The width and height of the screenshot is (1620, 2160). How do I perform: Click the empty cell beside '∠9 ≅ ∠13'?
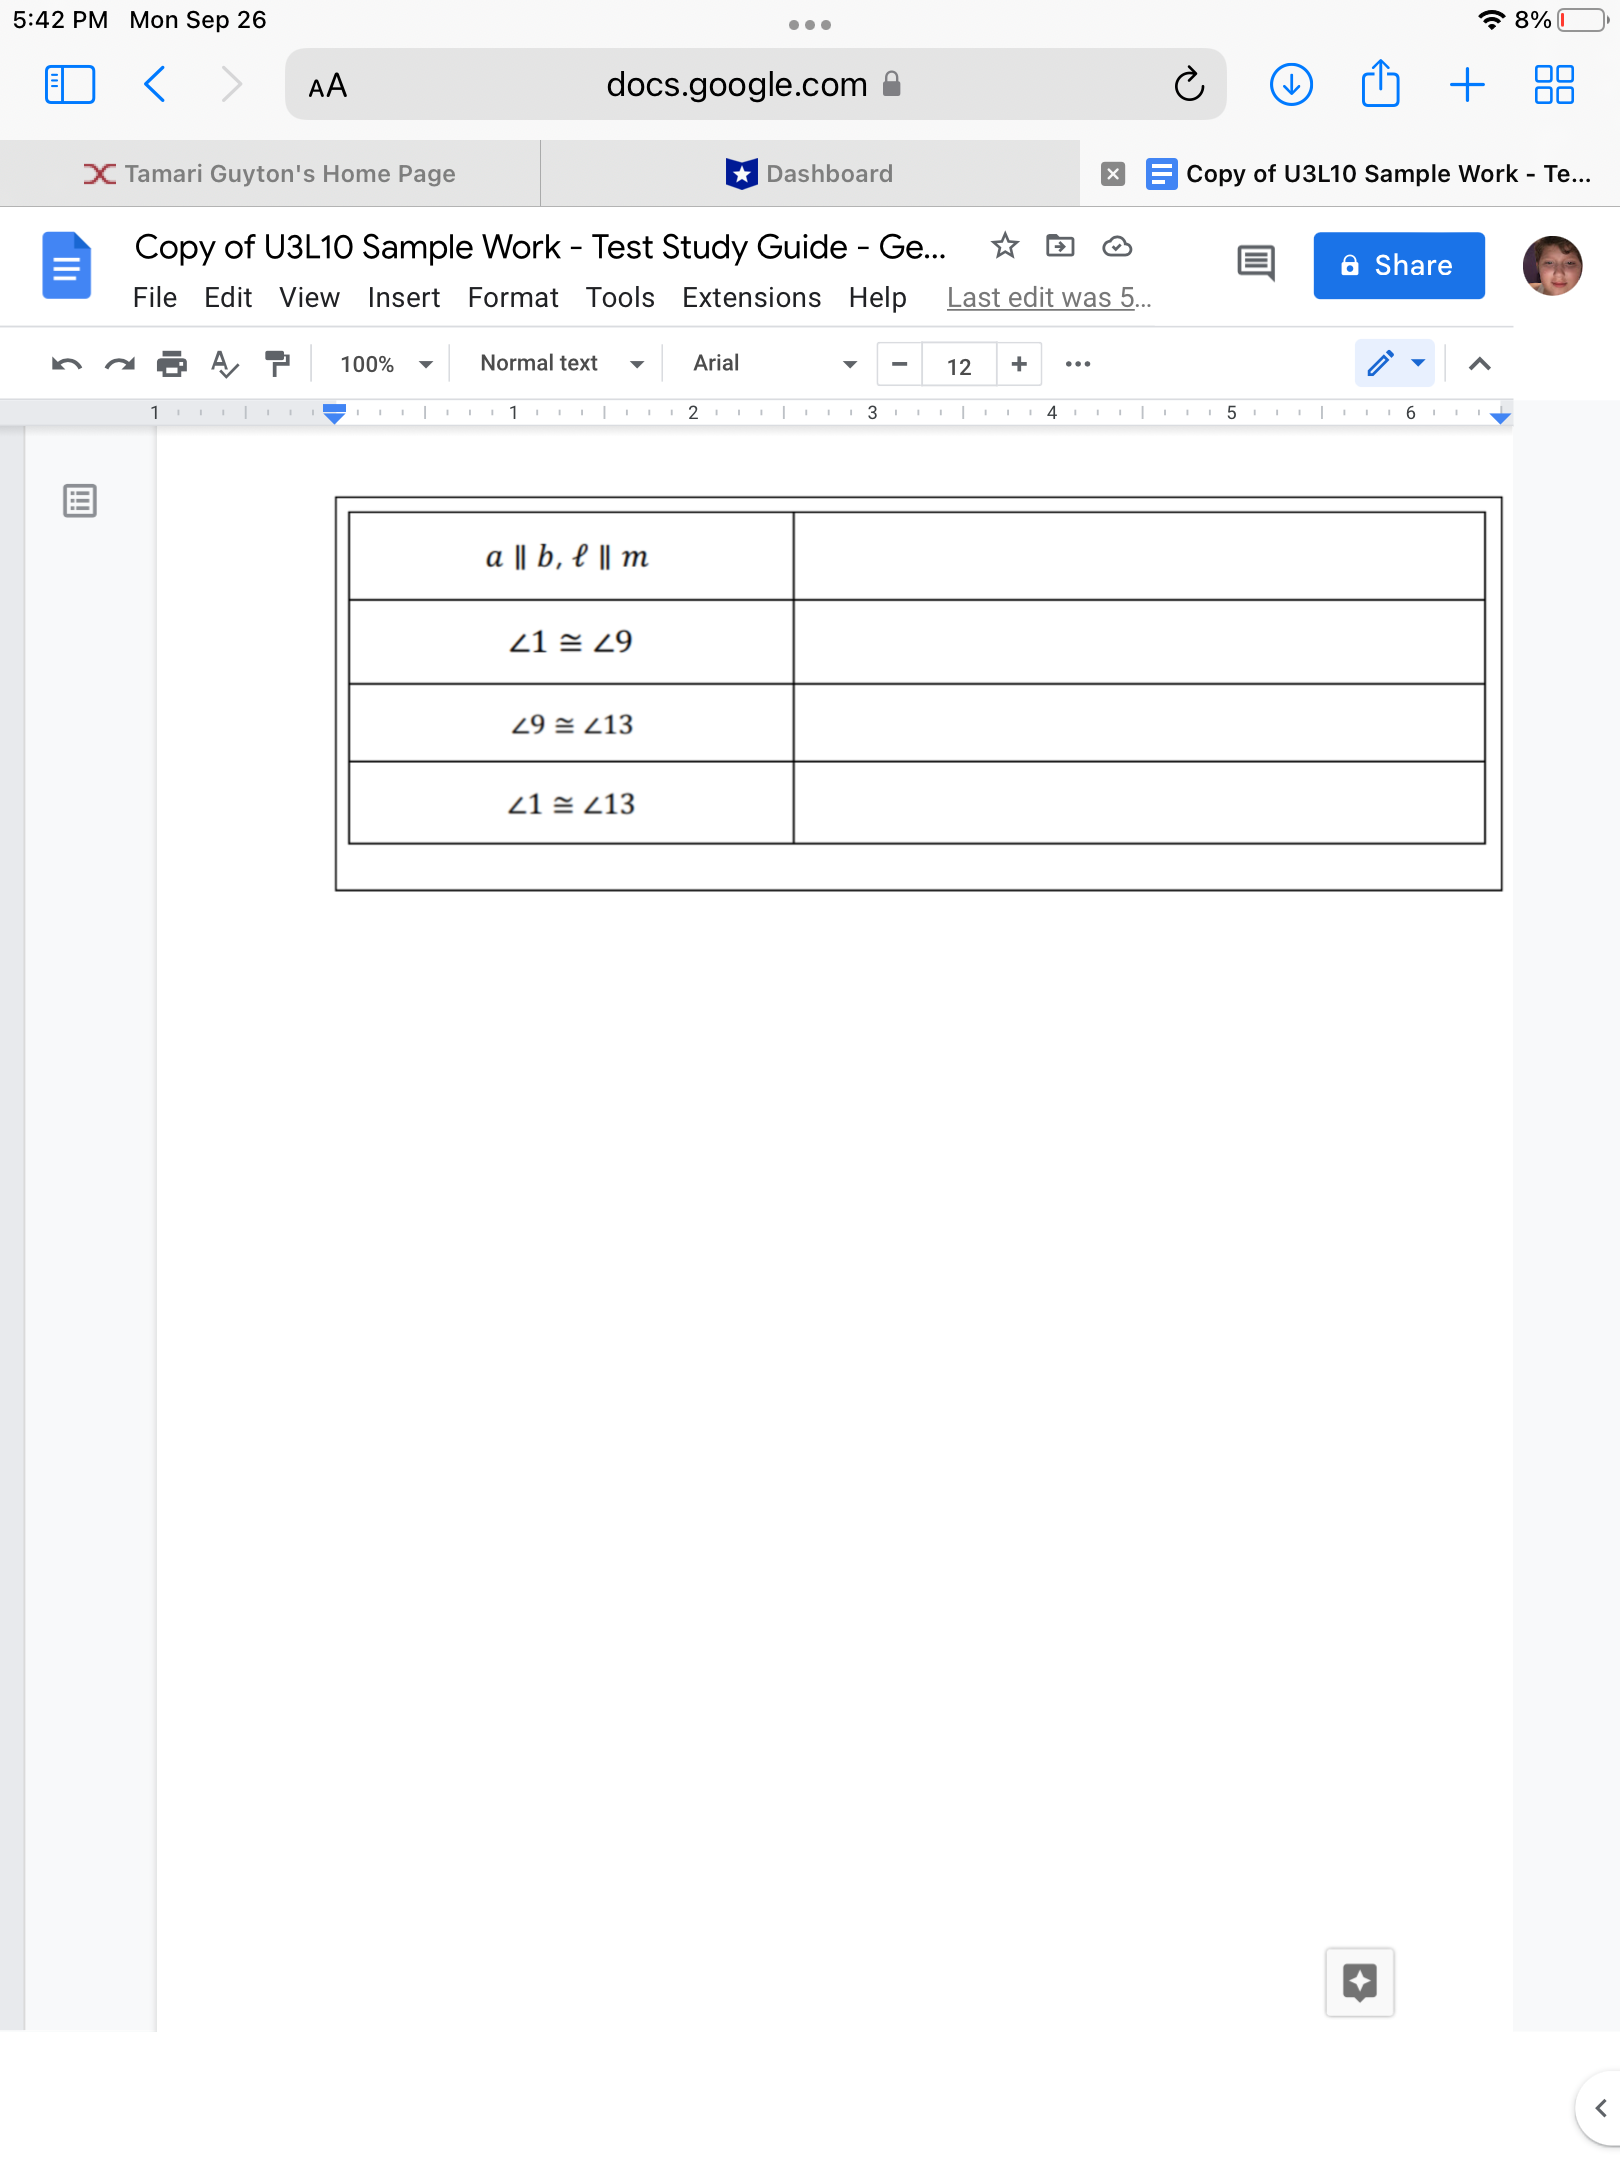(x=1139, y=724)
